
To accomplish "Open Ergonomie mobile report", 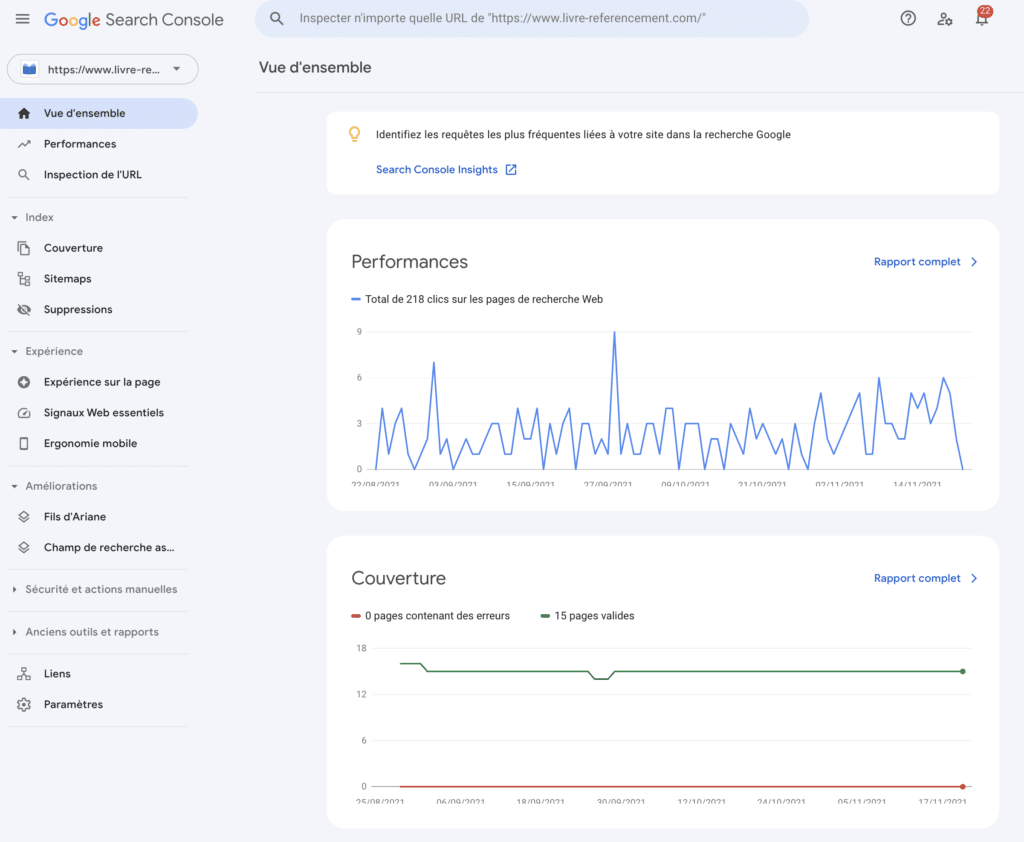I will [99, 444].
